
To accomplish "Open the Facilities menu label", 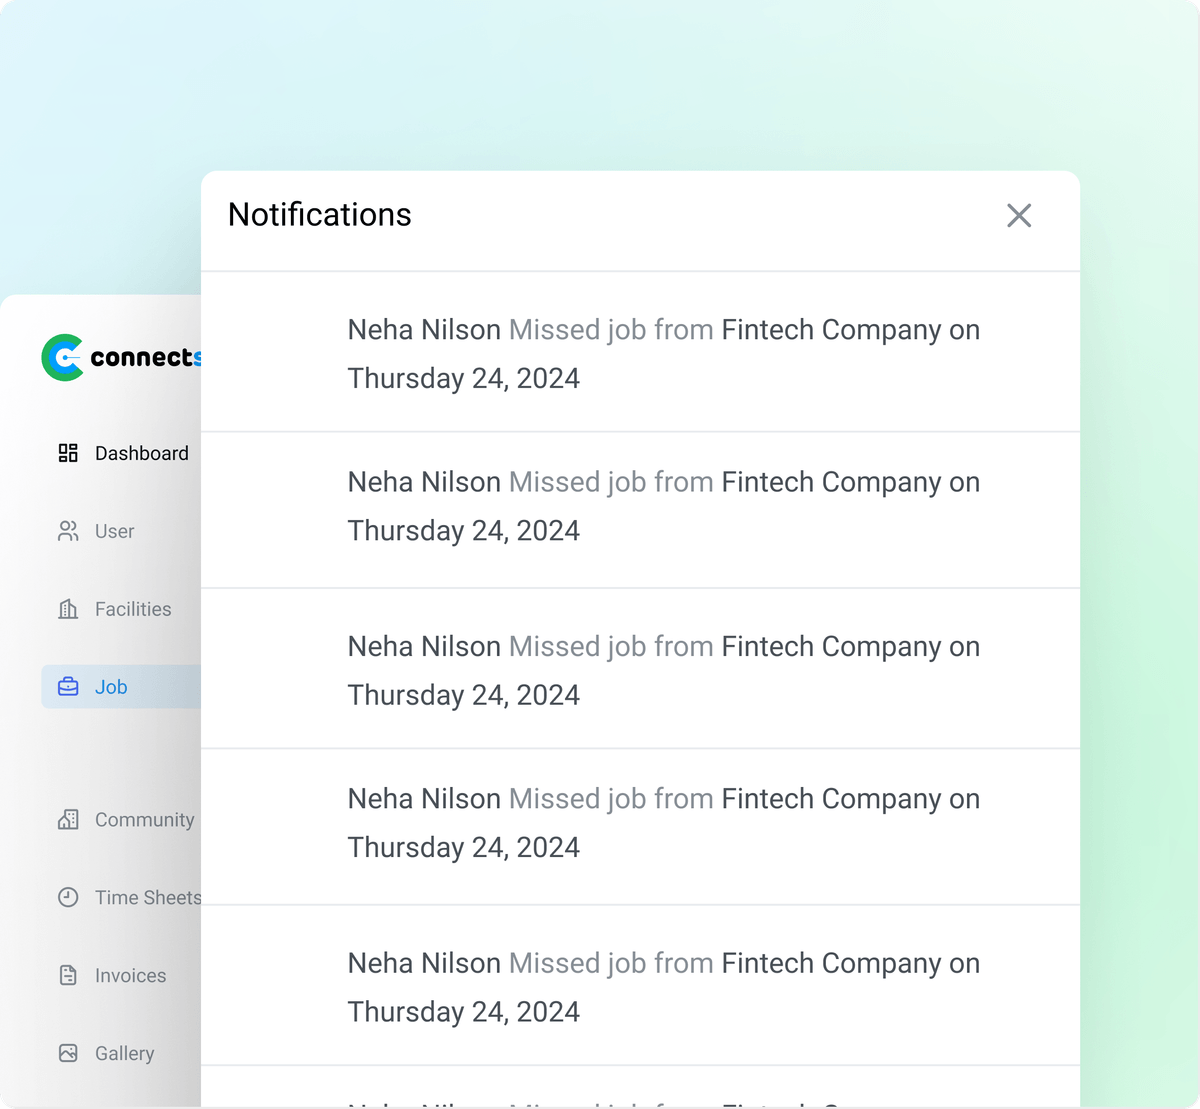I will pyautogui.click(x=133, y=609).
